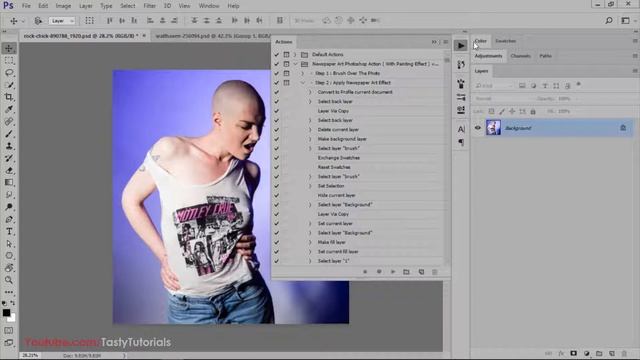Create new adjustment layer at Layers panel bottom
This screenshot has width=640, height=360.
tap(587, 353)
